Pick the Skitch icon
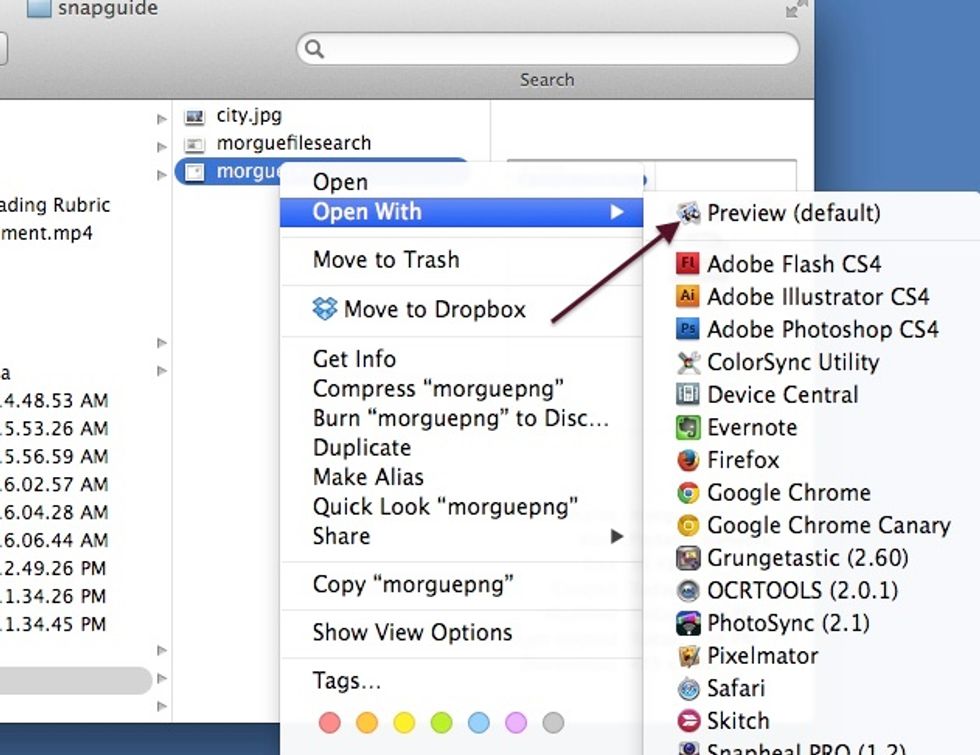980x755 pixels. tap(688, 721)
